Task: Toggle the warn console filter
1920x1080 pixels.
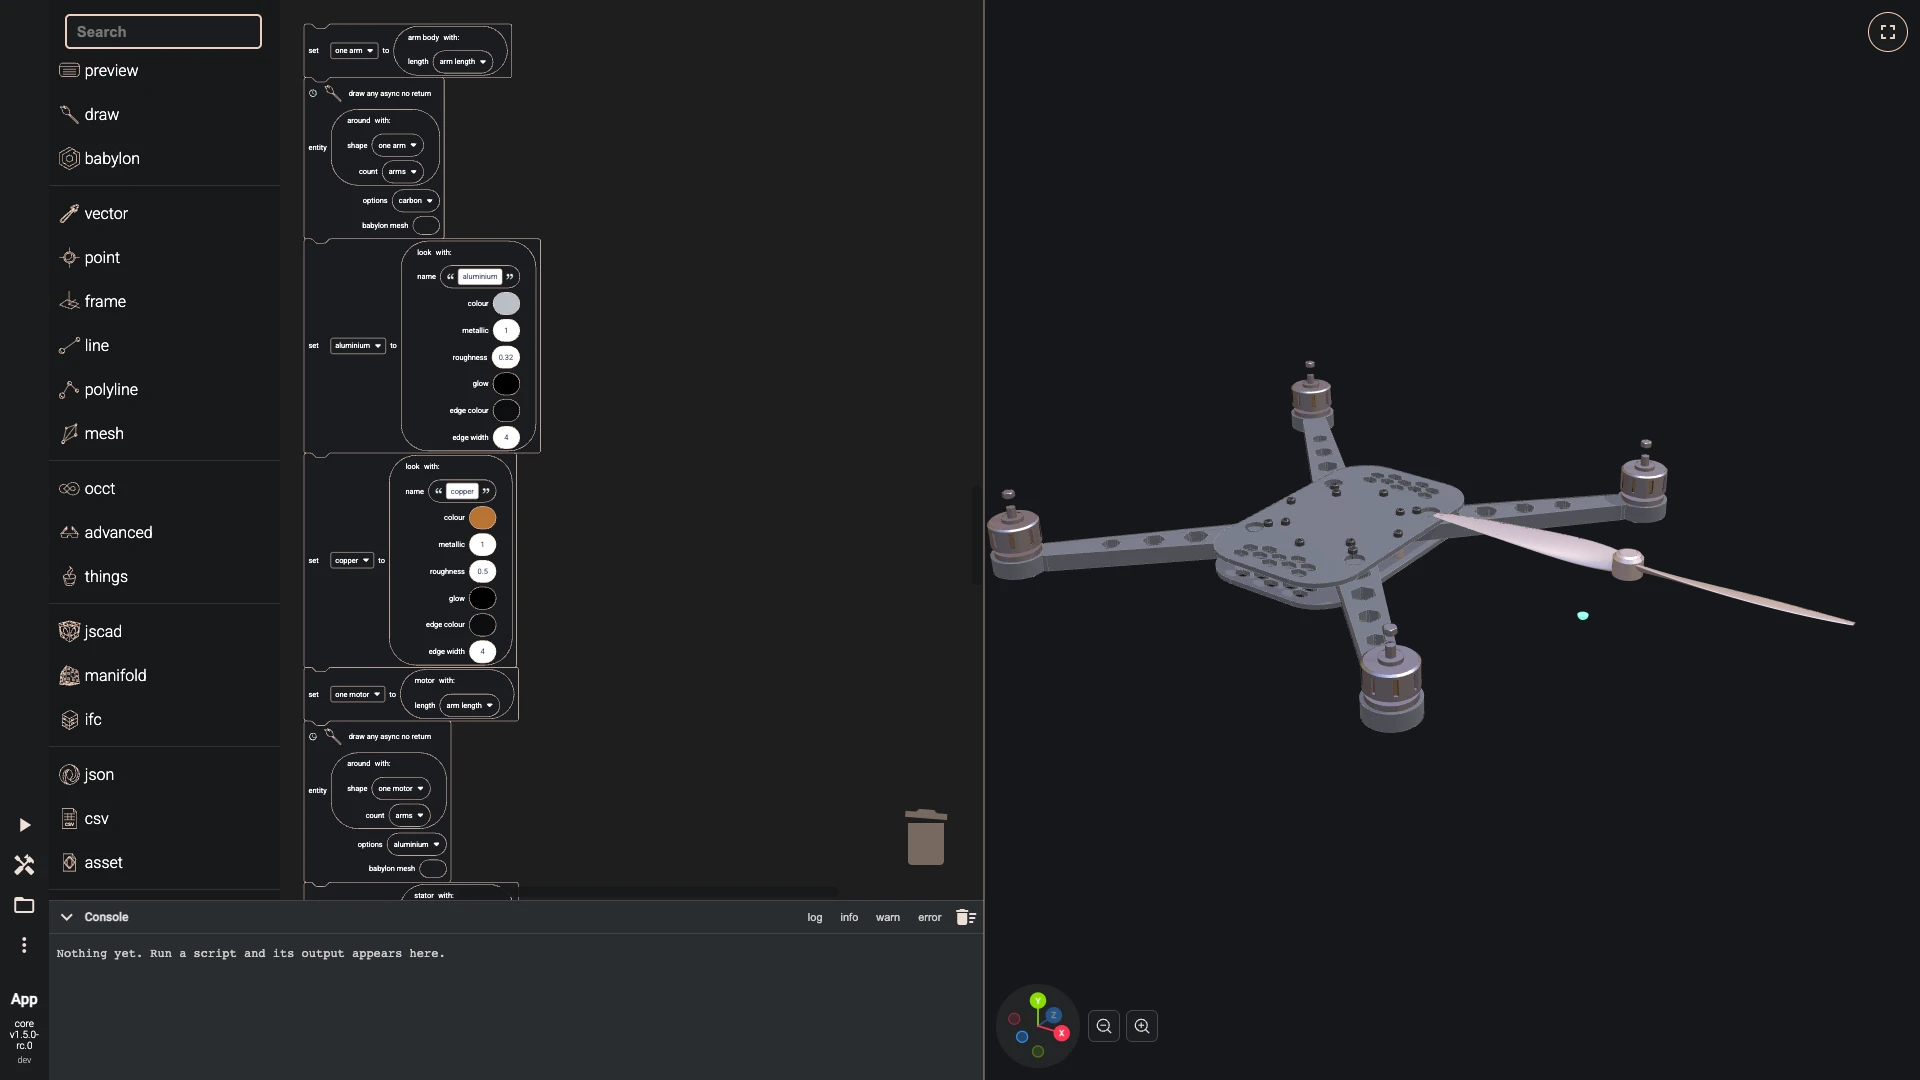Action: 888,917
